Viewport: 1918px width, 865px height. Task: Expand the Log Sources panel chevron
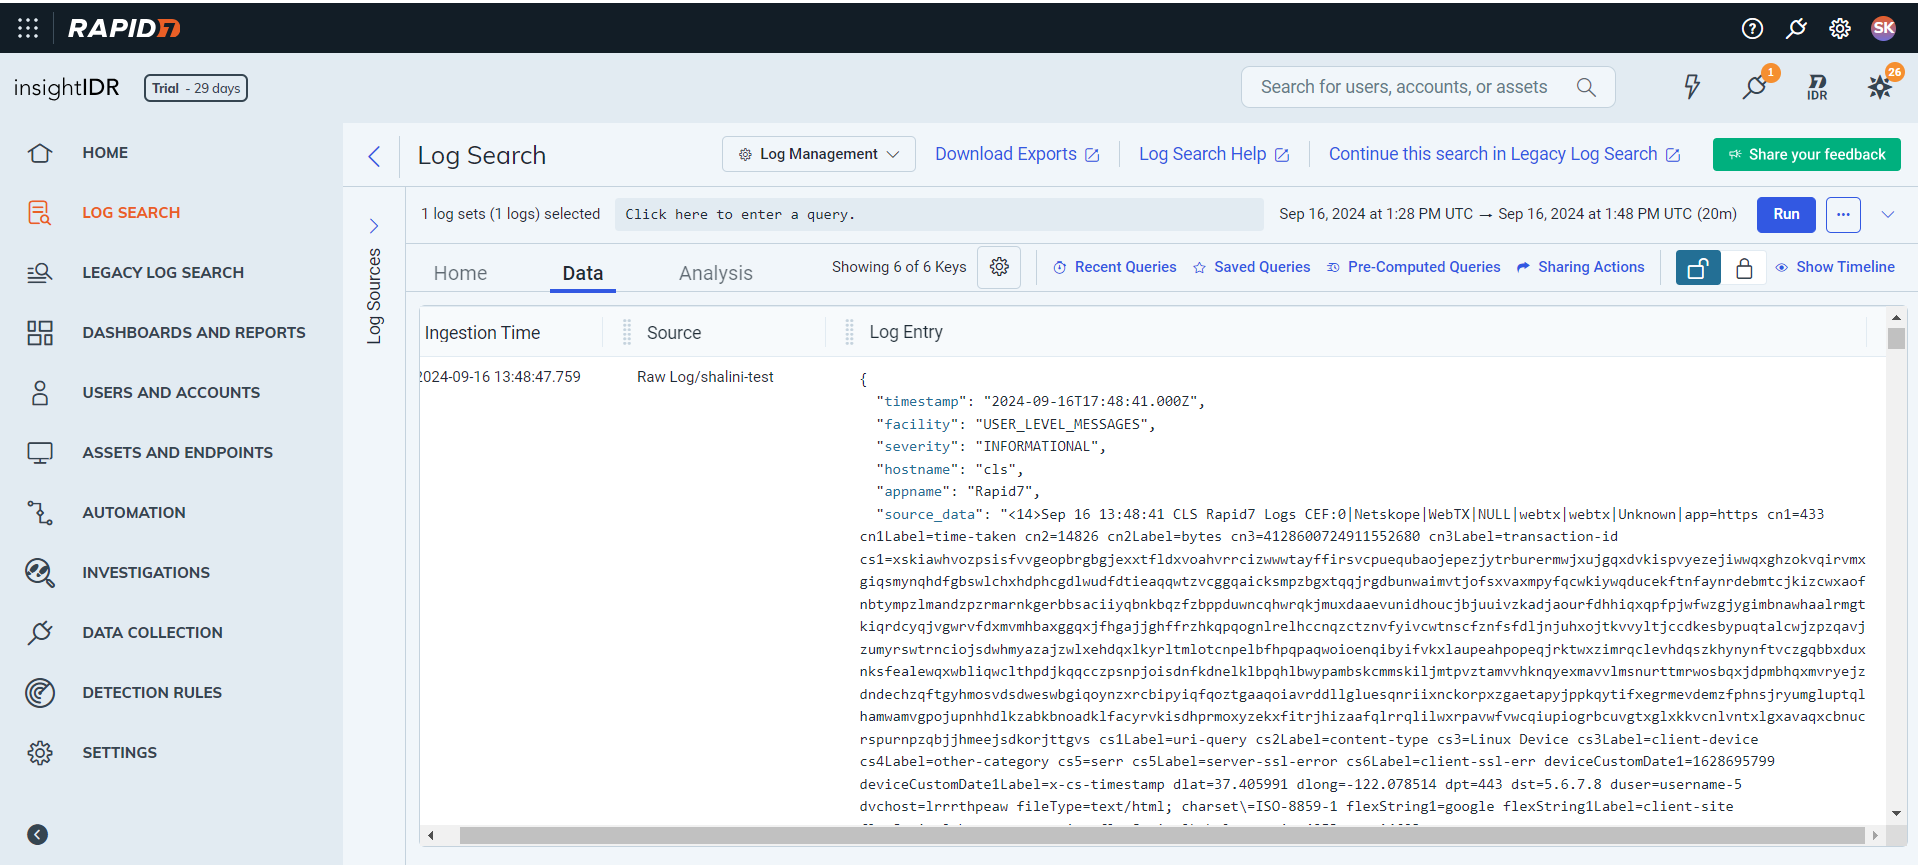tap(374, 226)
